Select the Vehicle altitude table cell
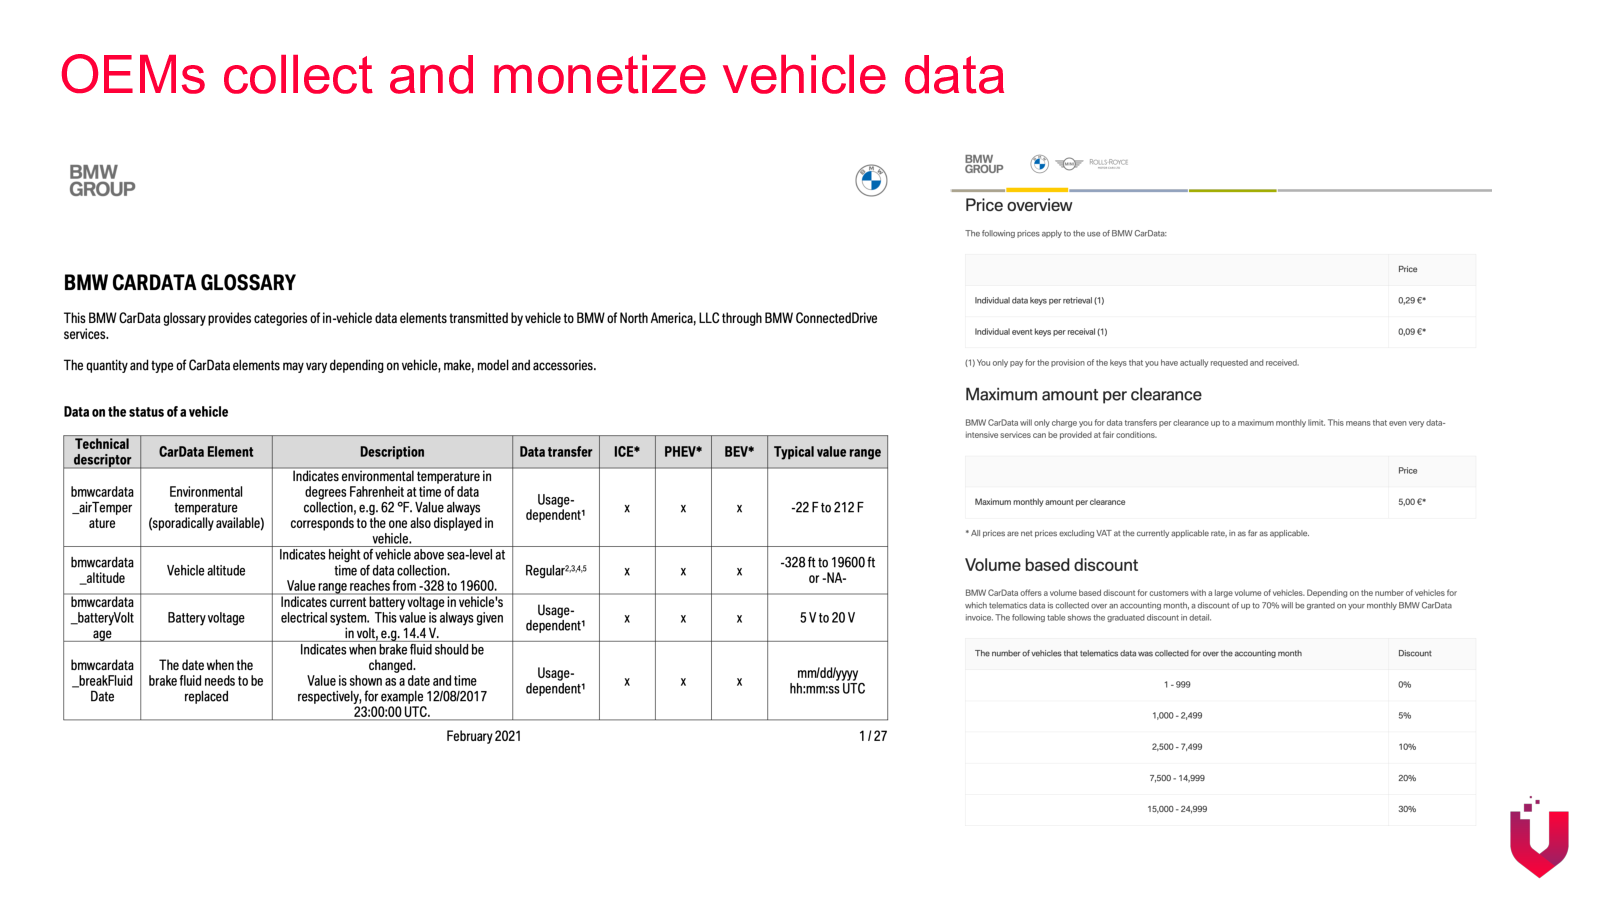The image size is (1600, 900). pyautogui.click(x=206, y=571)
